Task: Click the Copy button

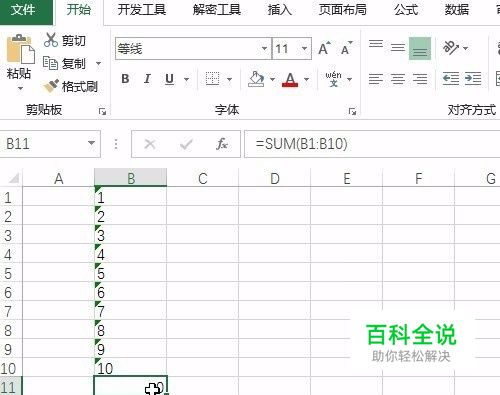Action: click(65, 63)
